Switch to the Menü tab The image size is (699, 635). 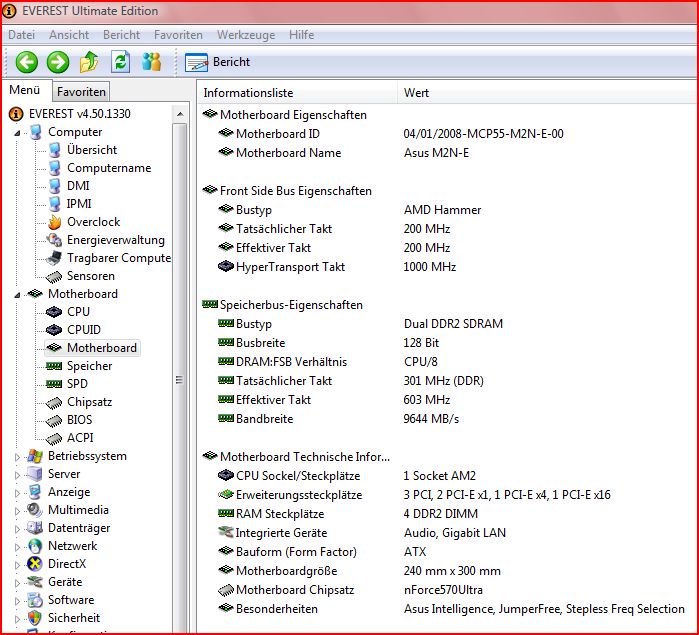point(25,90)
